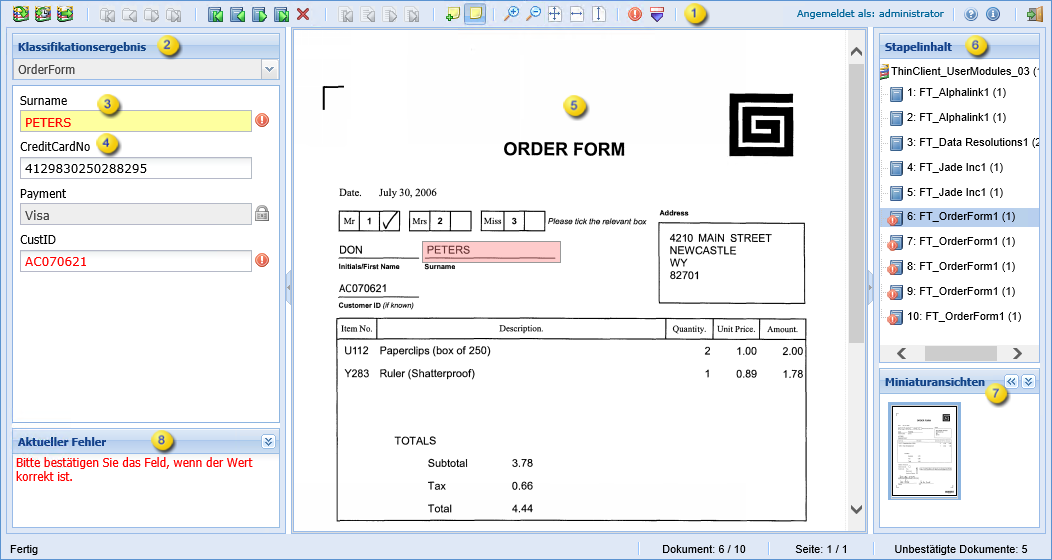The image size is (1052, 560).
Task: Fit document to width
Action: [x=577, y=15]
